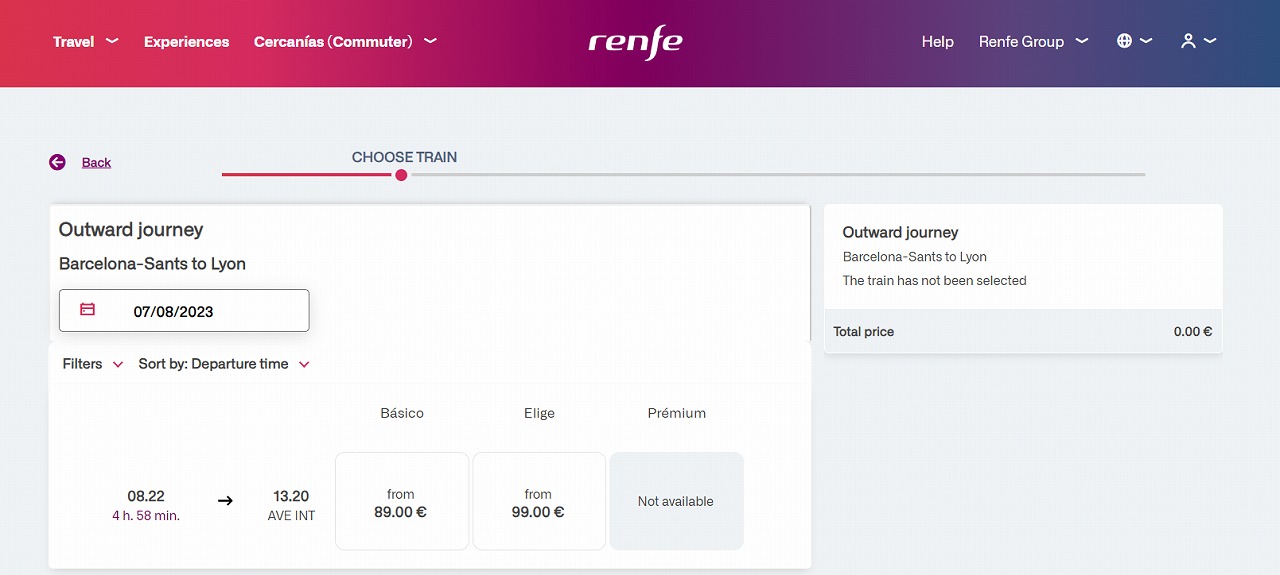Expand the Cercanías (Commuter) menu
This screenshot has width=1280, height=575.
pyautogui.click(x=345, y=41)
